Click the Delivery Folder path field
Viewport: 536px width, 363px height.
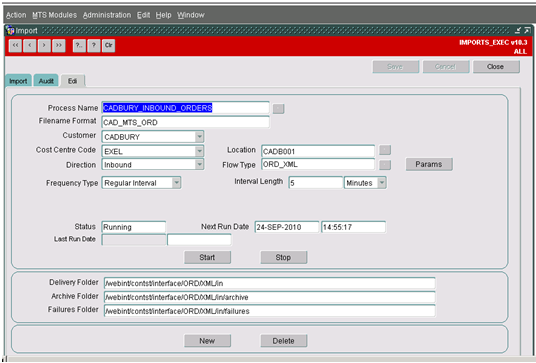(270, 283)
